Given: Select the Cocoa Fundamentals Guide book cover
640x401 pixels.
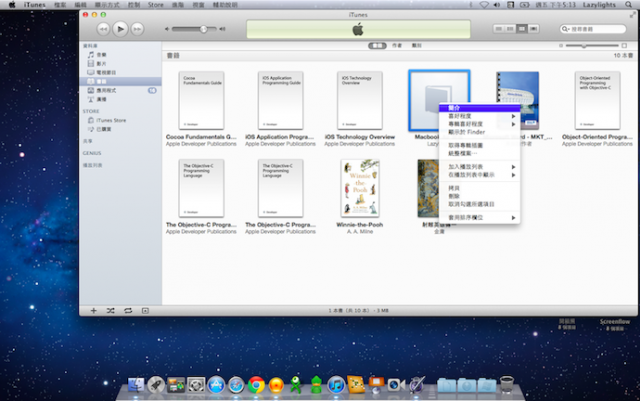Looking at the screenshot, I should [x=201, y=100].
